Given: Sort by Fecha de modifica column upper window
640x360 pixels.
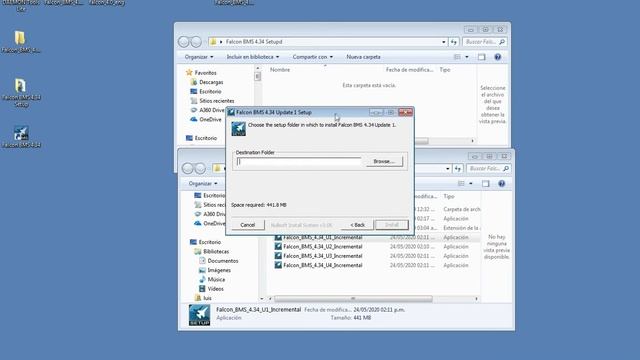Looking at the screenshot, I should pyautogui.click(x=409, y=70).
